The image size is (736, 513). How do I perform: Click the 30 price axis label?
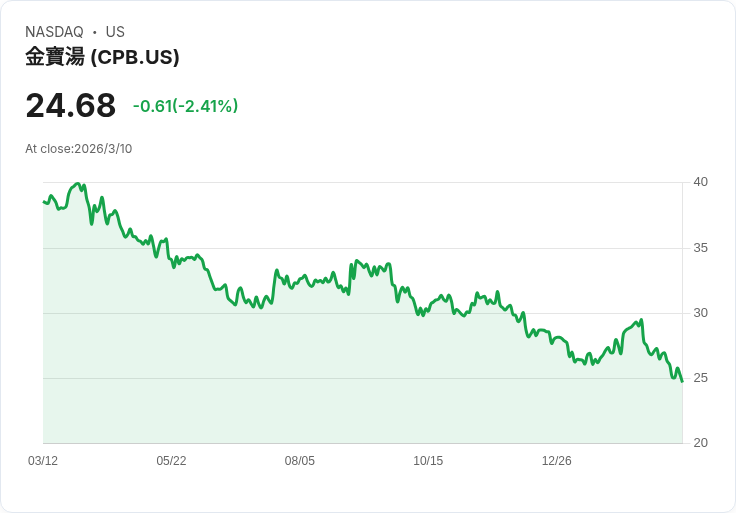point(700,313)
